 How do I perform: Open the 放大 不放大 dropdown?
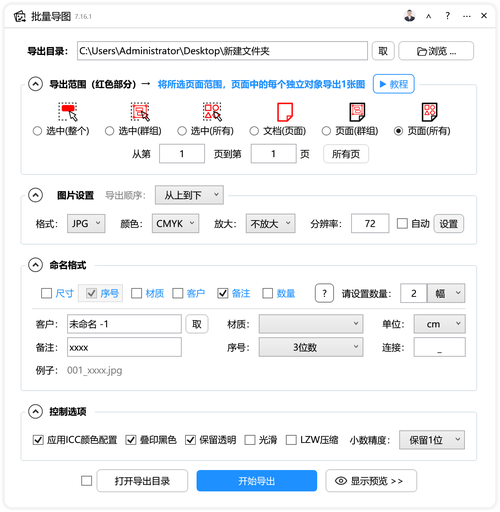[271, 223]
